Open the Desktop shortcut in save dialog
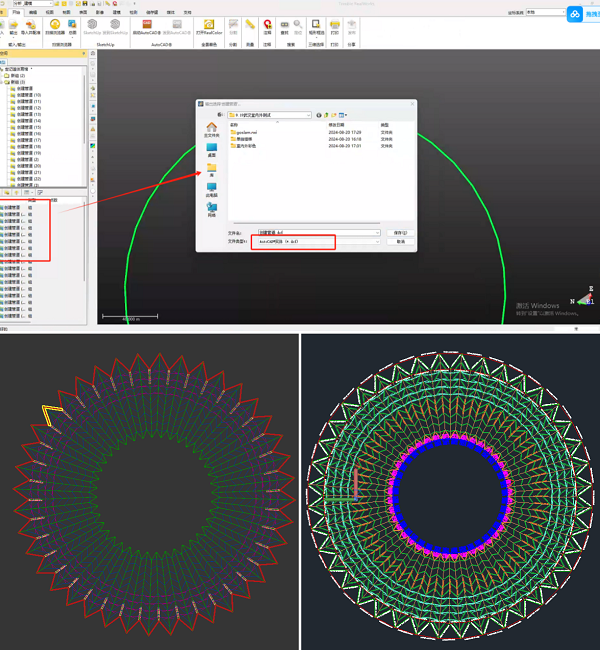This screenshot has height=650, width=600. coord(211,147)
